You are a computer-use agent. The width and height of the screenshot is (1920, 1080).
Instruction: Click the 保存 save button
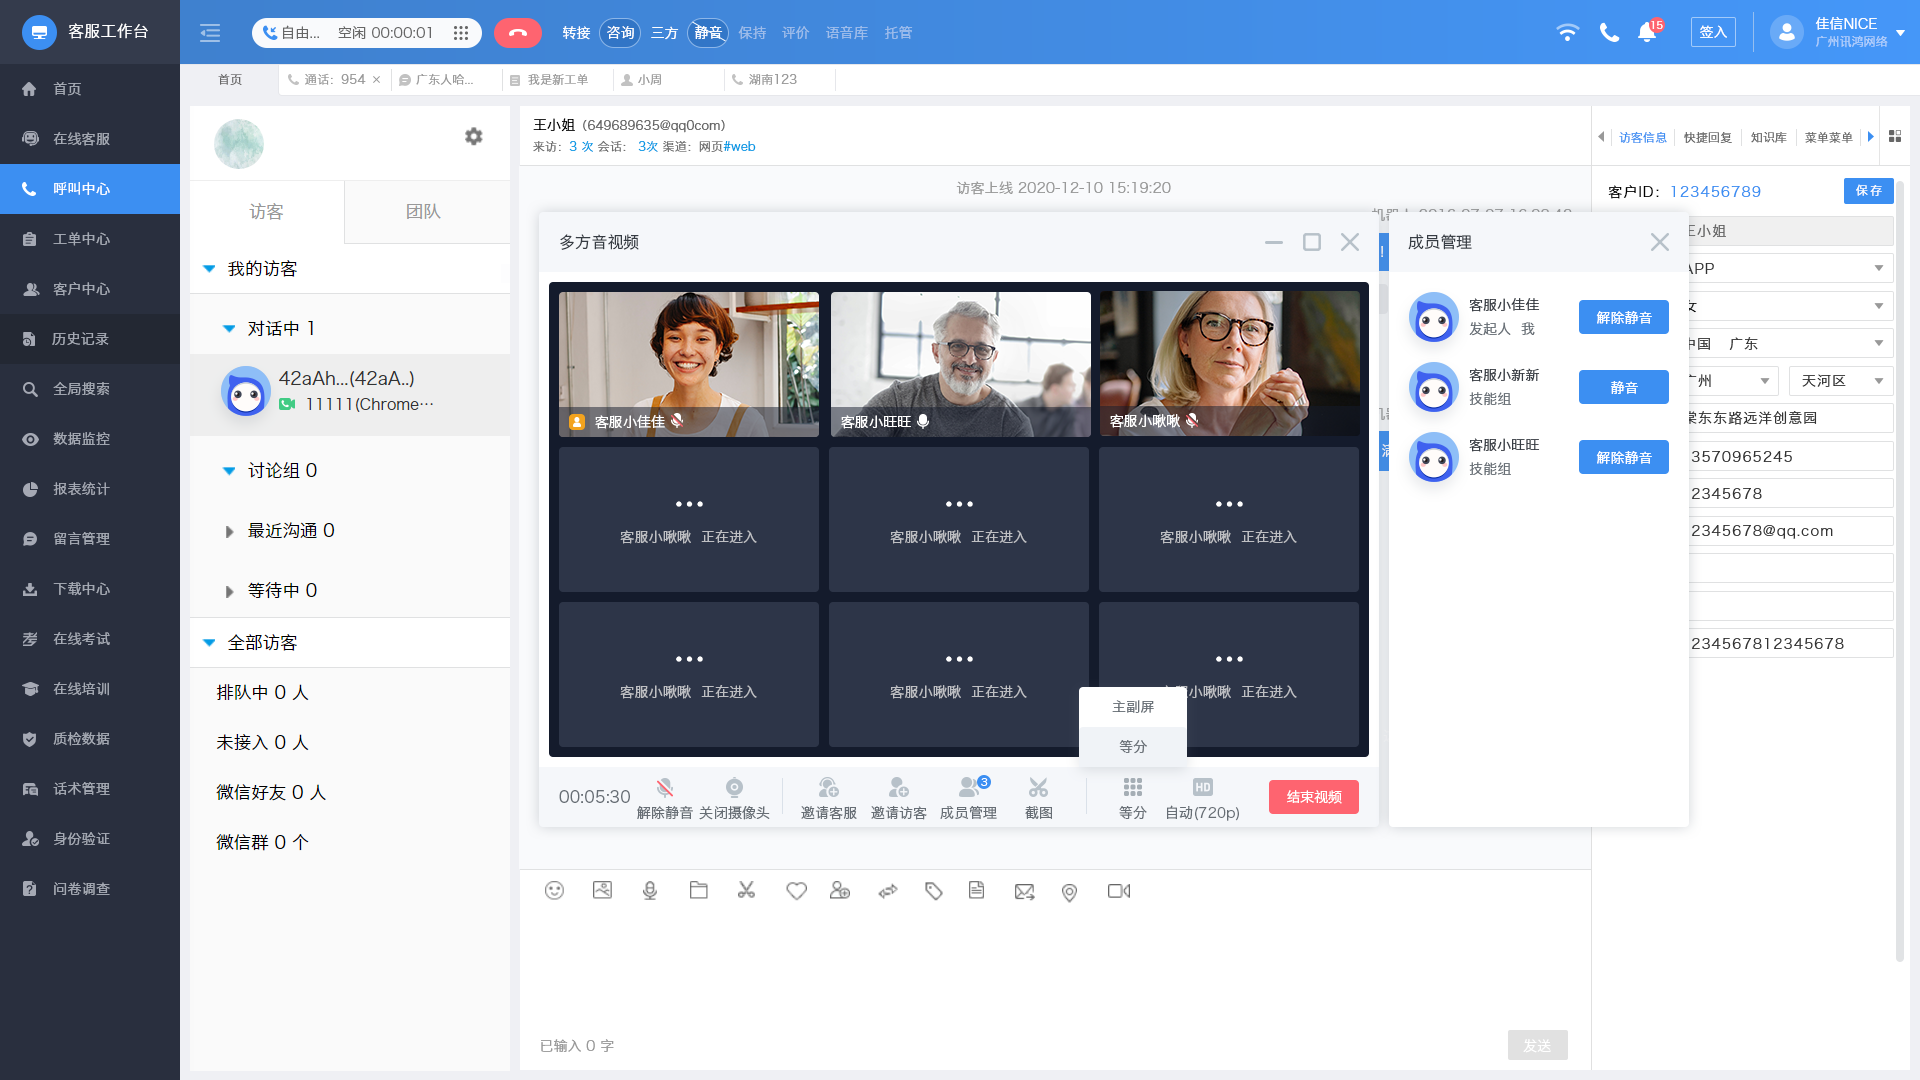[1868, 190]
